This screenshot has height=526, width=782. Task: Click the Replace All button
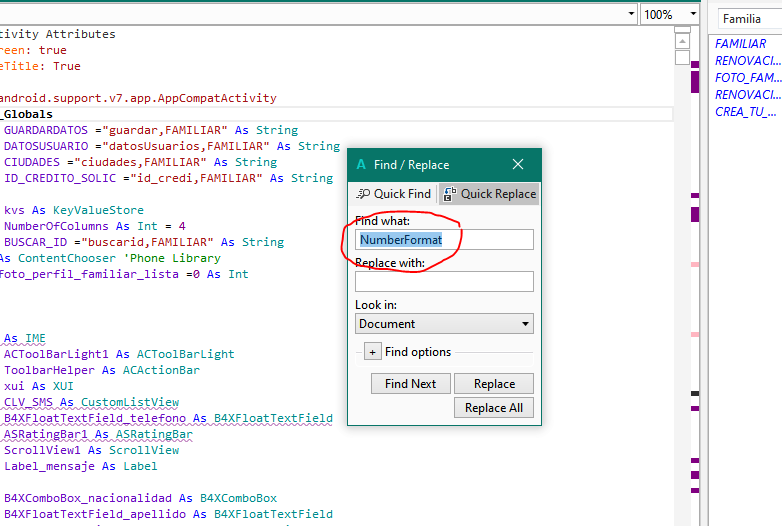494,407
